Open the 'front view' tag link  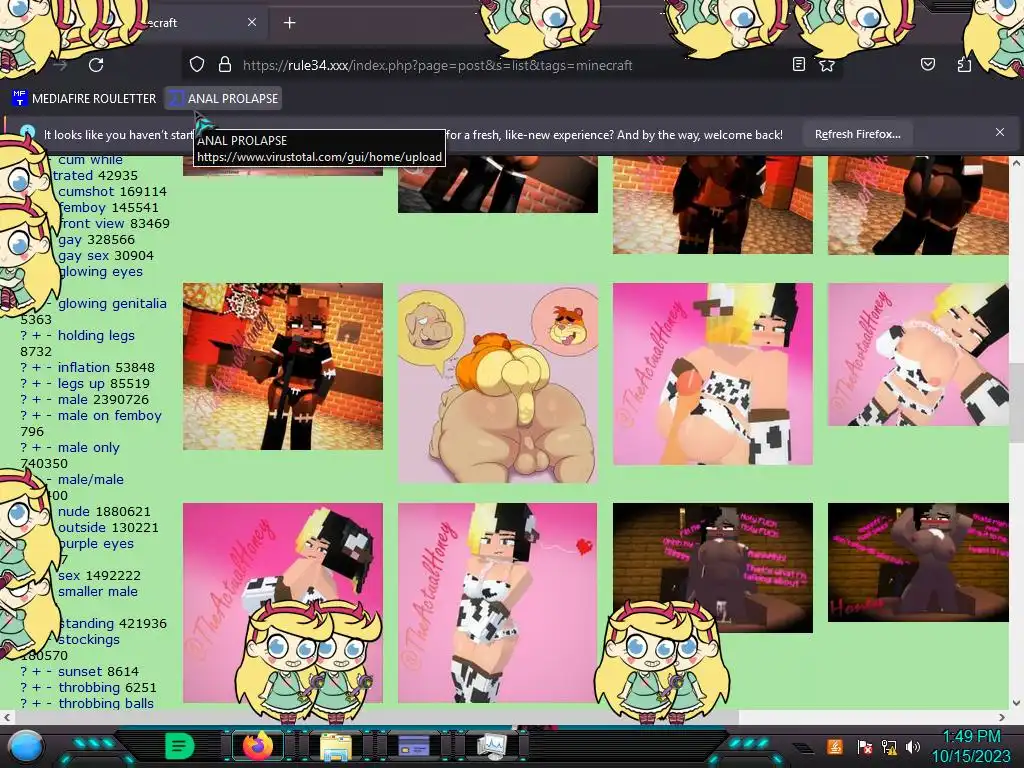tap(91, 224)
